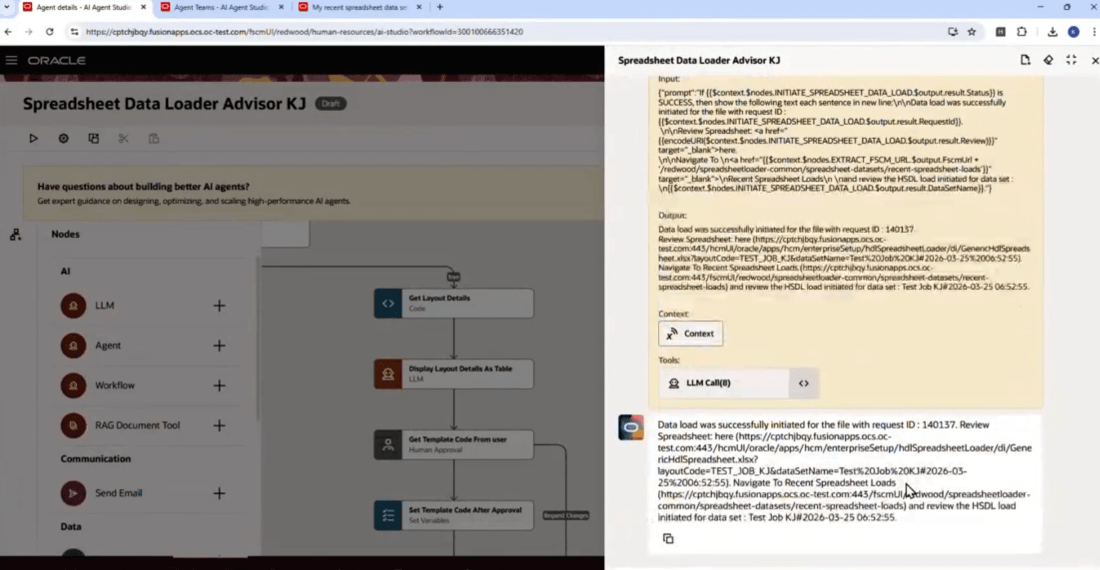Add an LLM node with plus
Screen dimensions: 1100x570
[x=220, y=306]
